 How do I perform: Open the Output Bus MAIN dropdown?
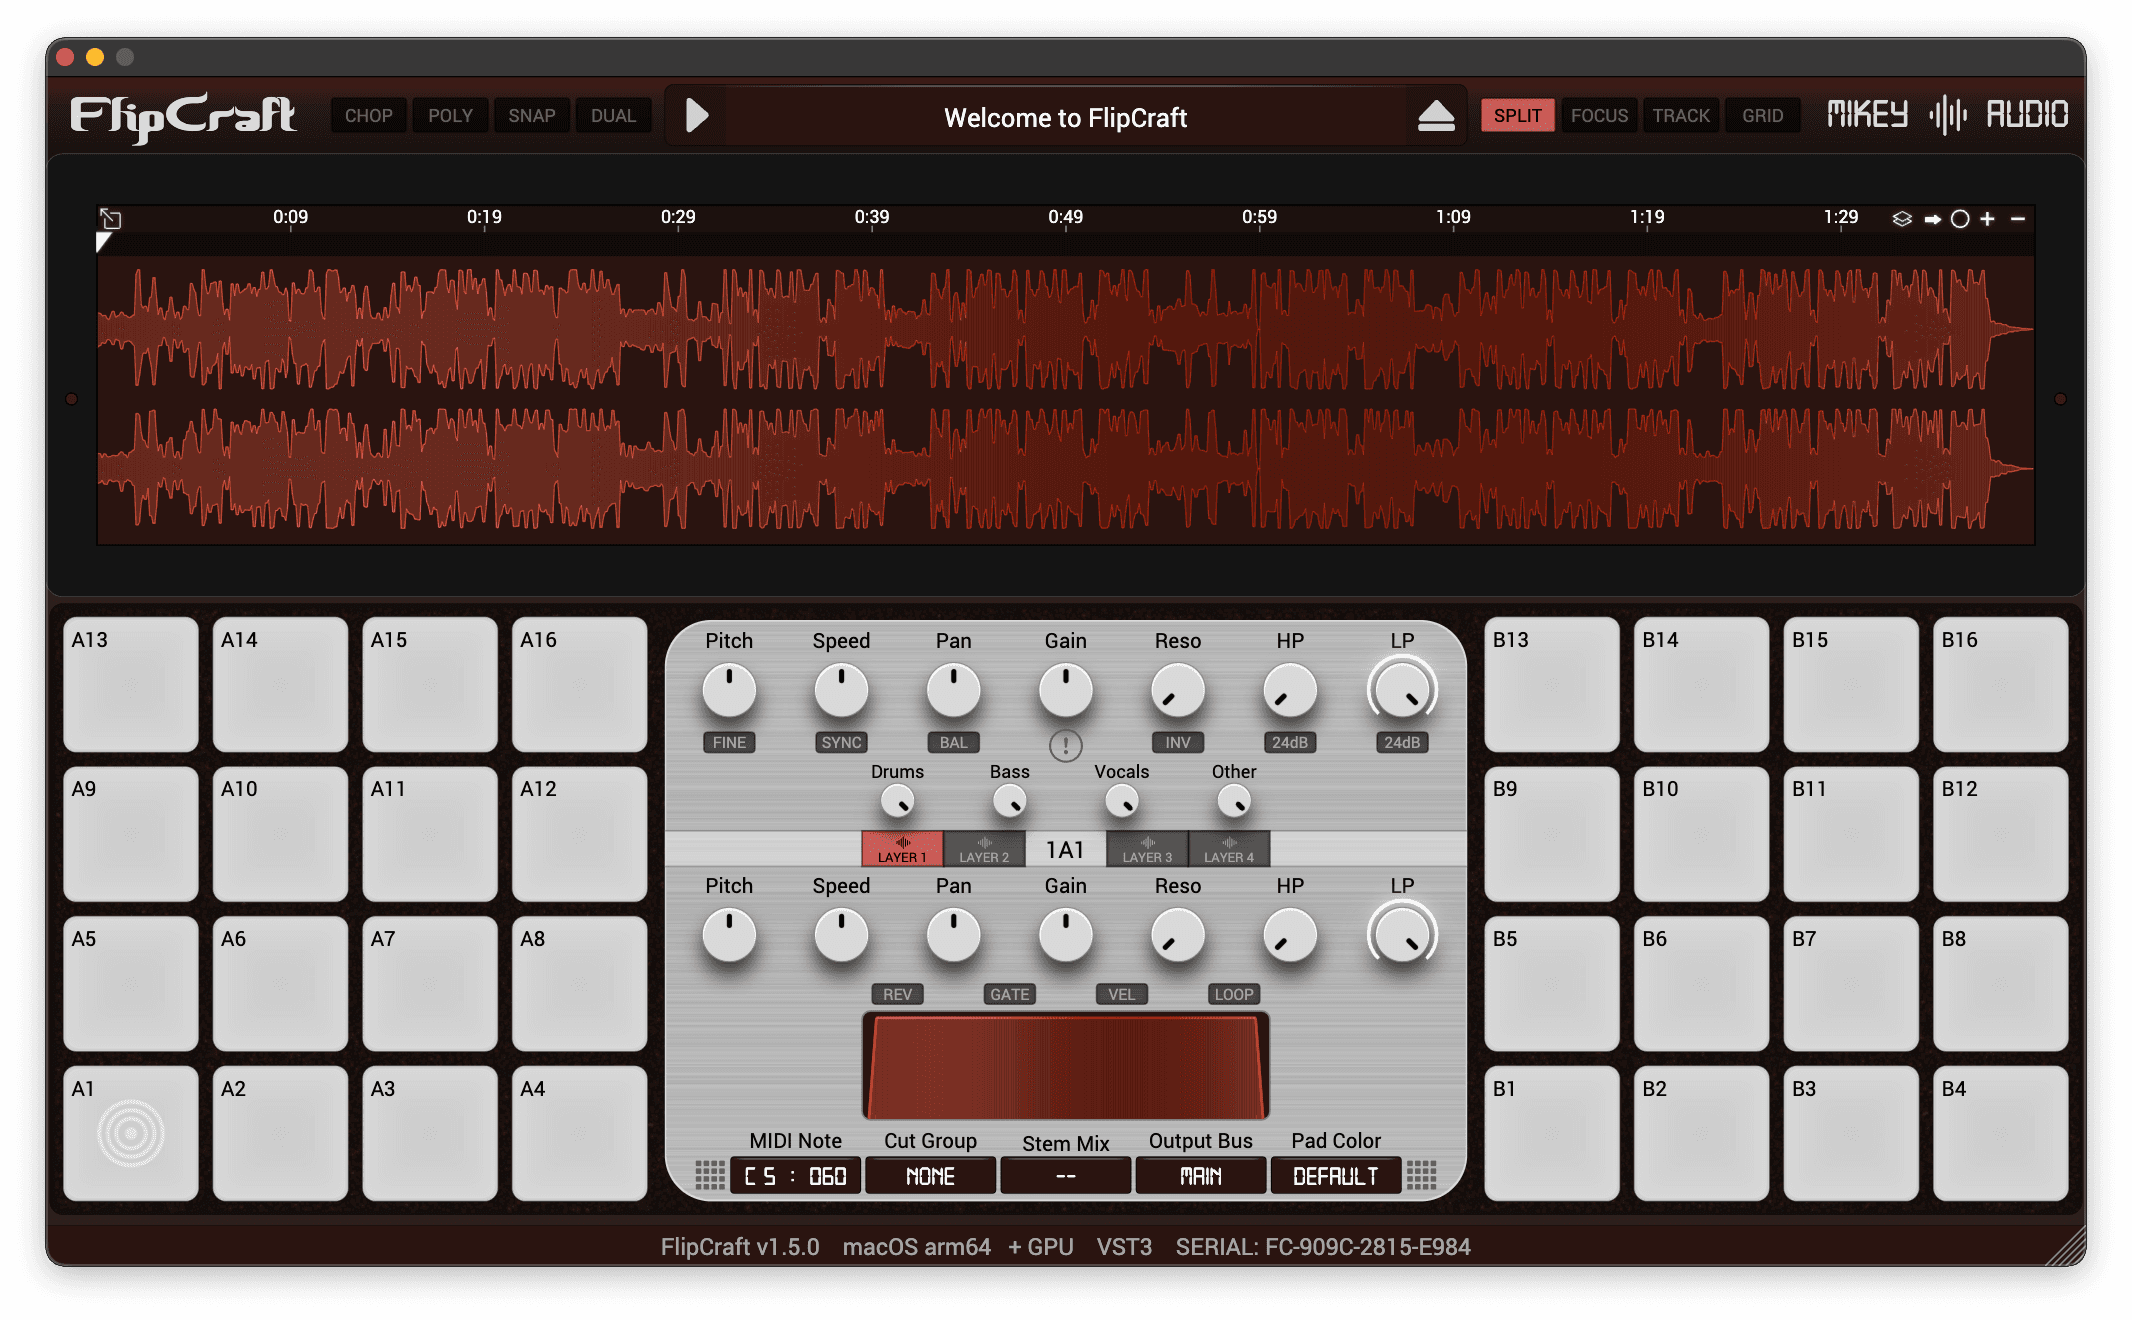(x=1200, y=1176)
